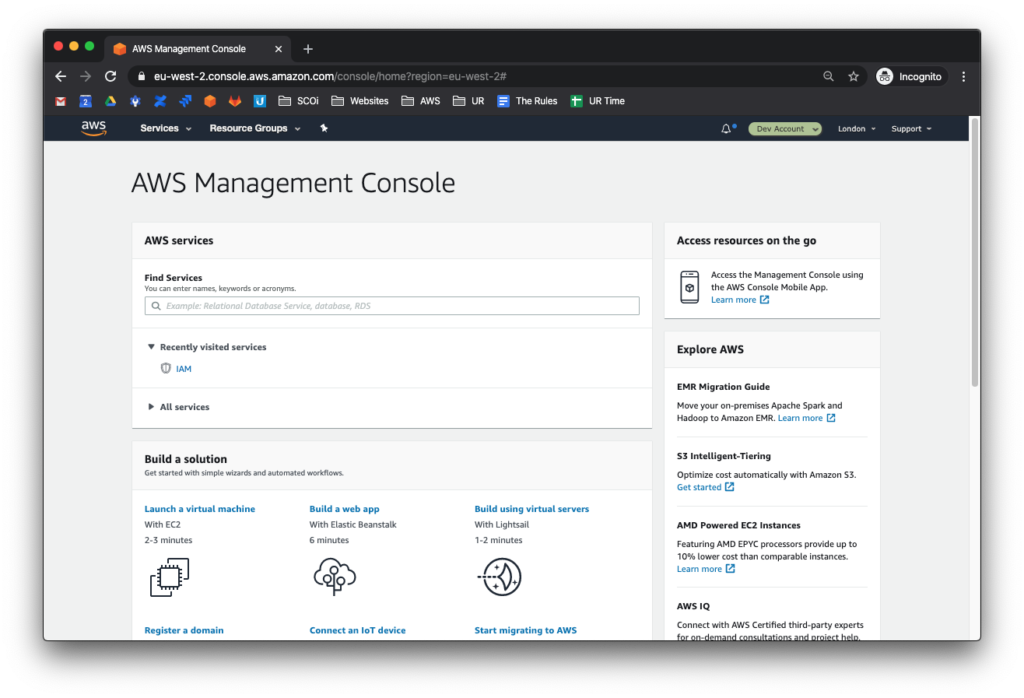The height and width of the screenshot is (698, 1024).
Task: Open the Support dropdown menu
Action: tap(911, 129)
